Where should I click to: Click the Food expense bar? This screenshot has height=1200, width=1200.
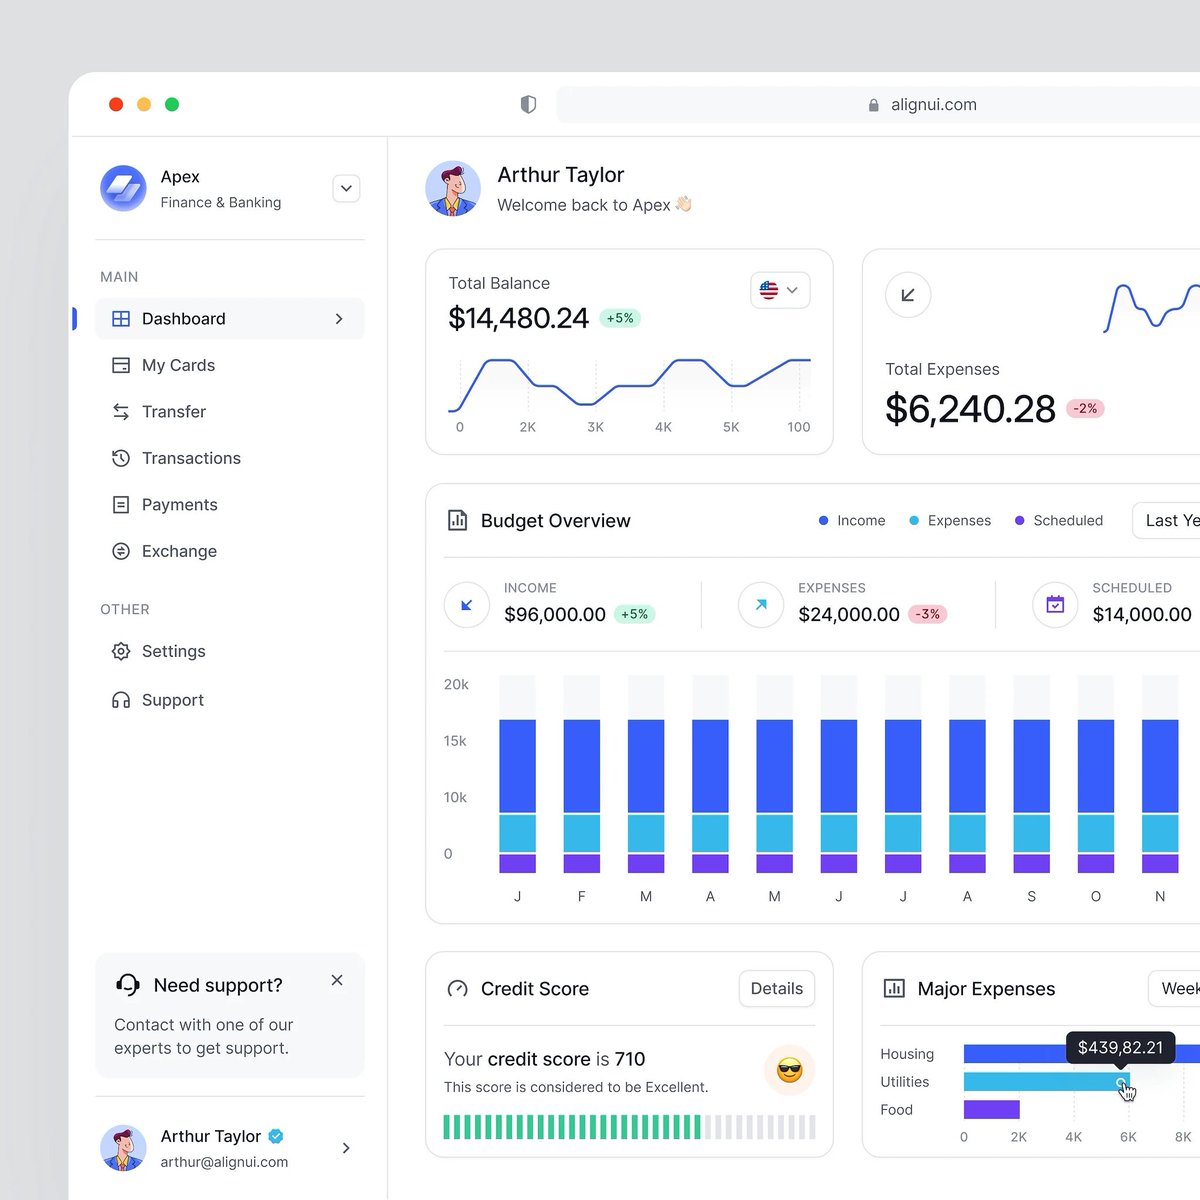[992, 1109]
